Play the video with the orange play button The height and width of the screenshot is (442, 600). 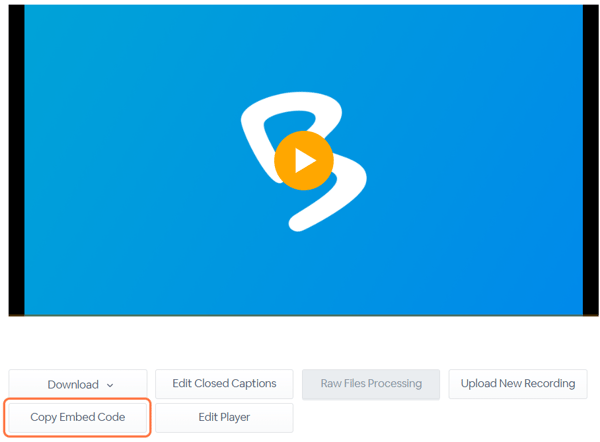(x=304, y=161)
